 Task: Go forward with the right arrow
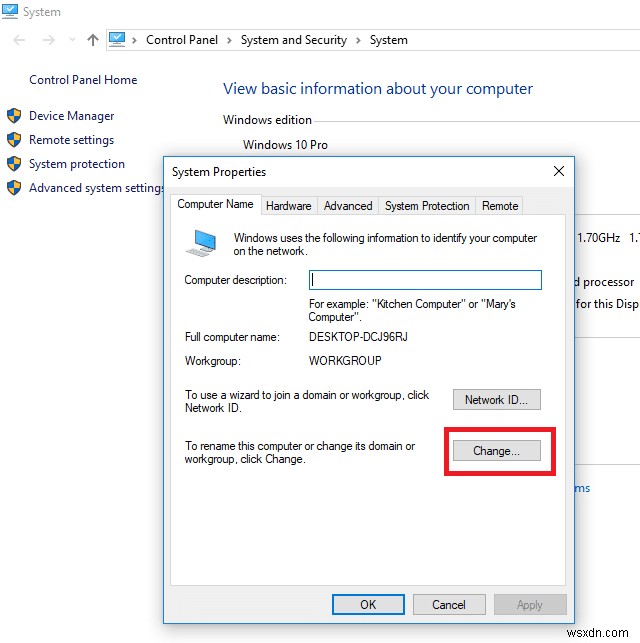click(49, 40)
